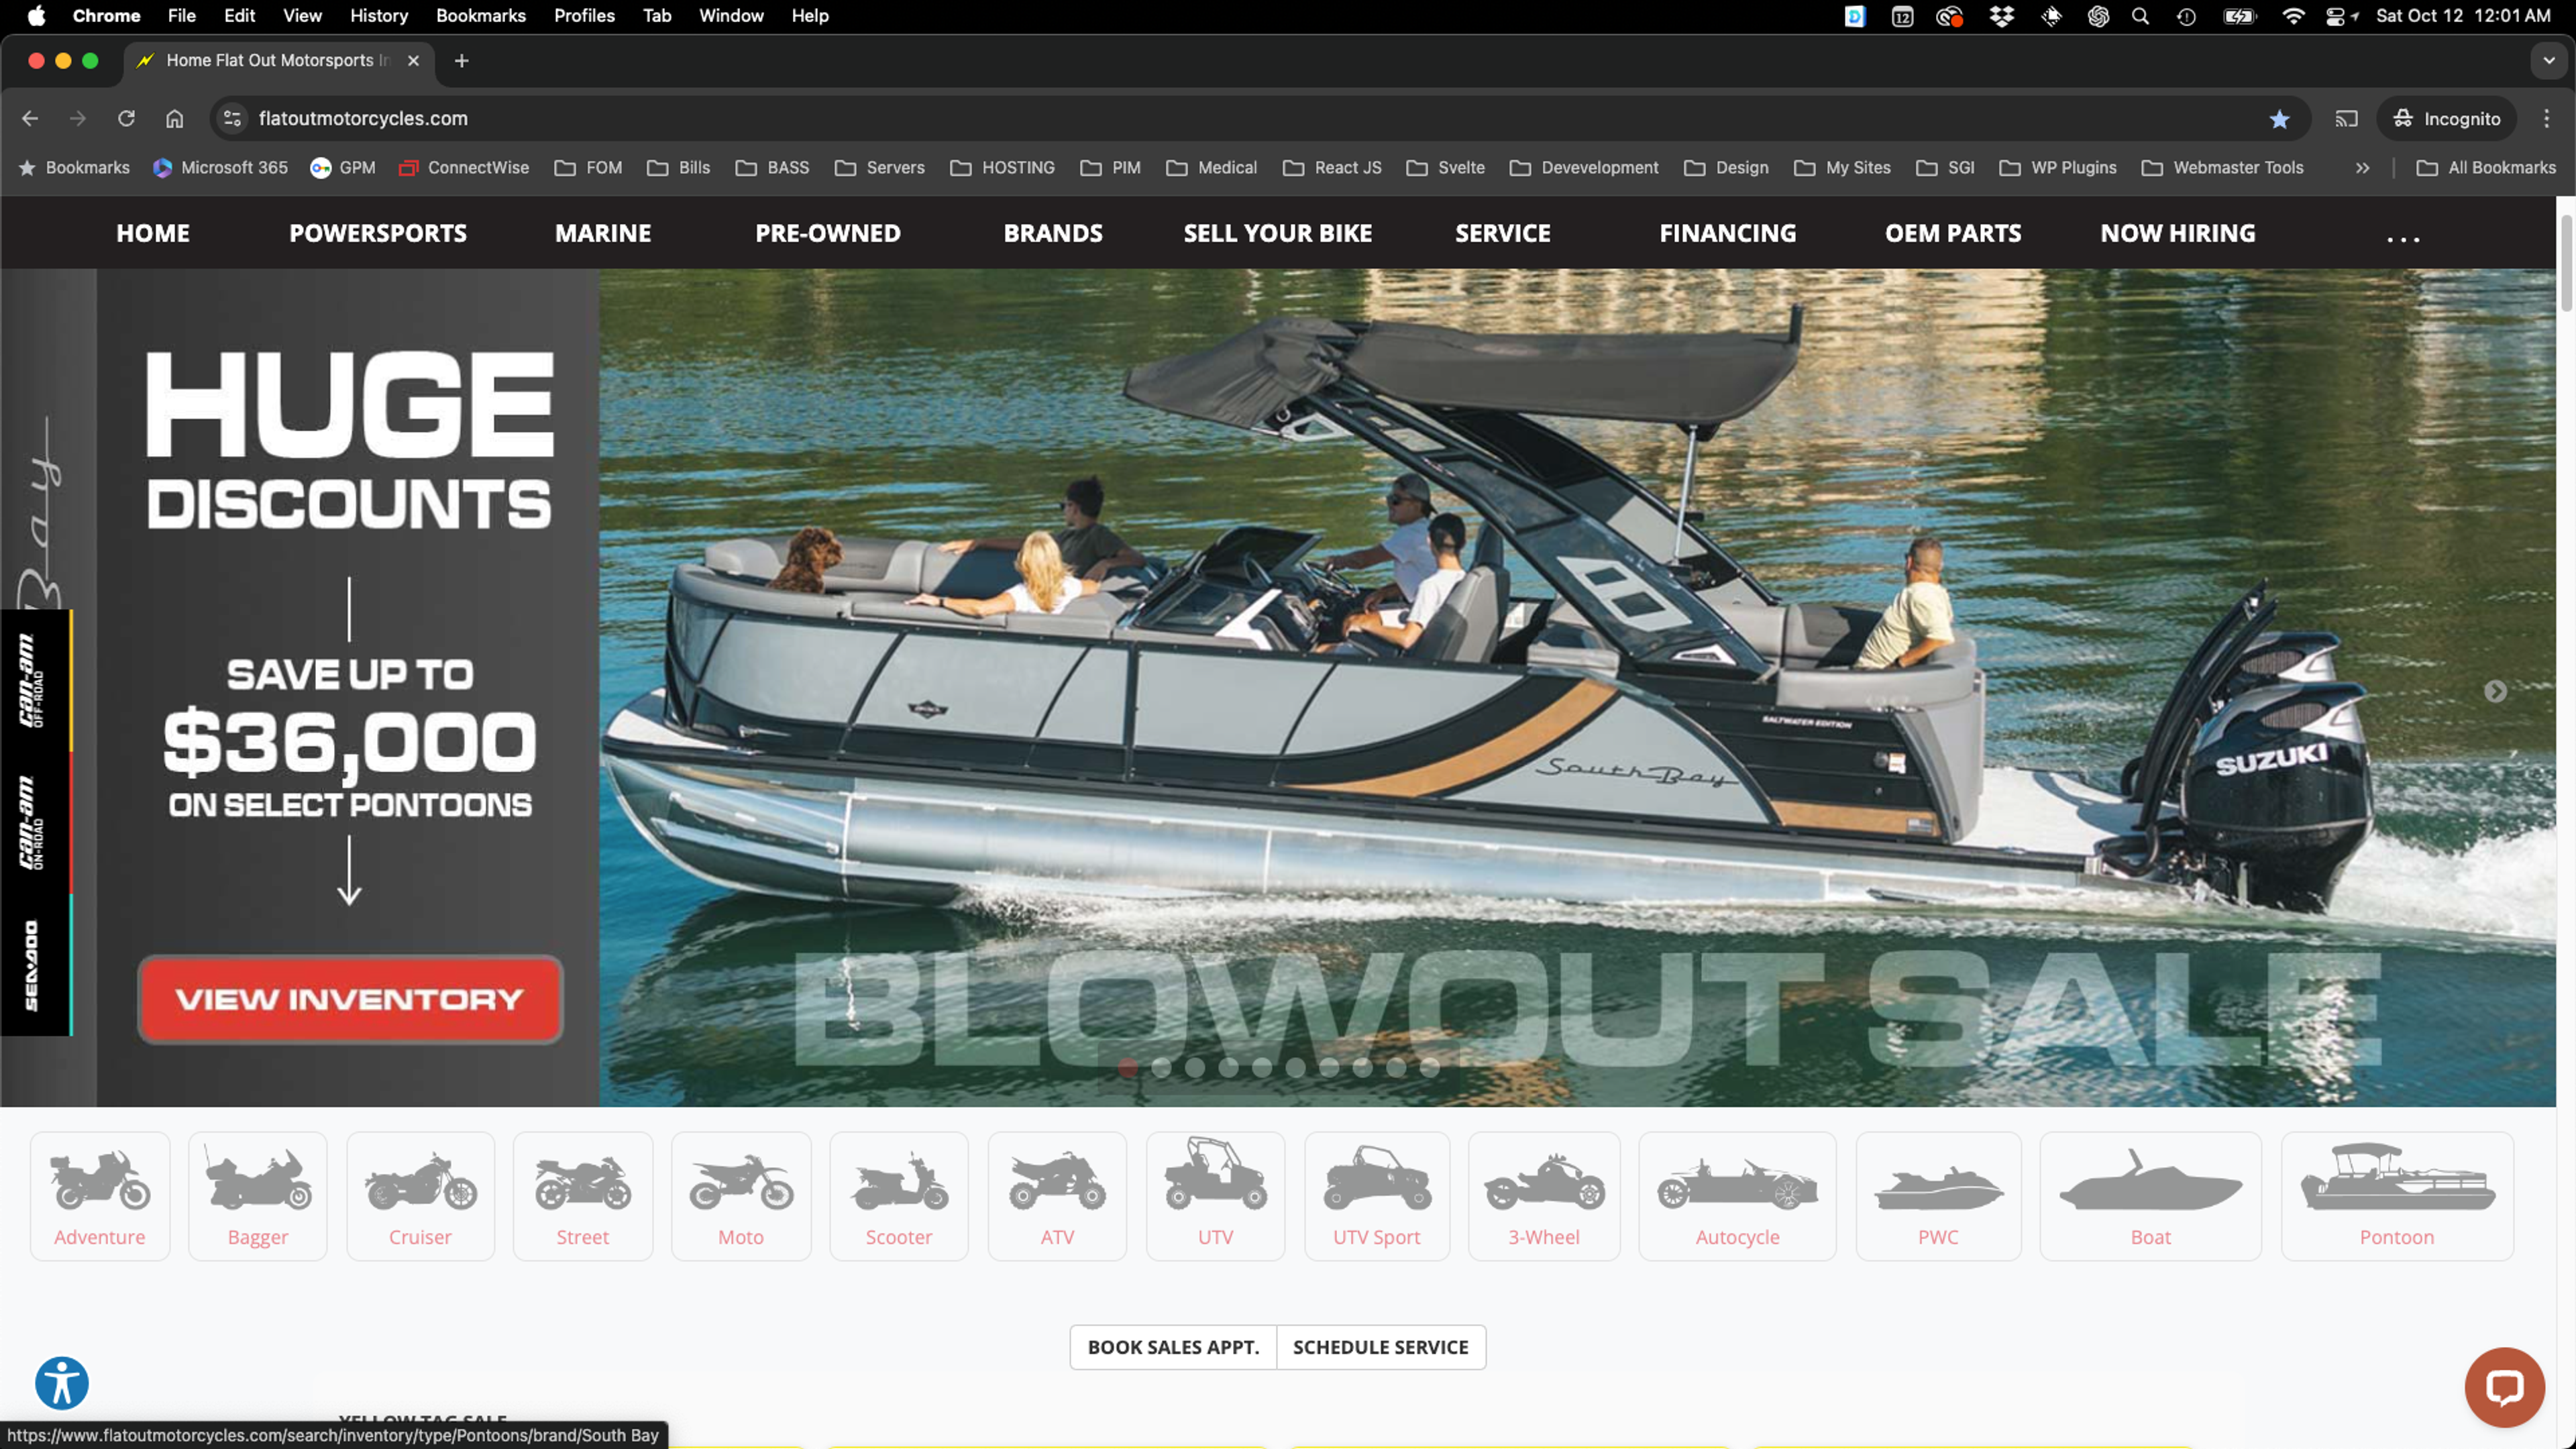
Task: Expand the hidden bookmarks chevron
Action: click(x=2362, y=168)
